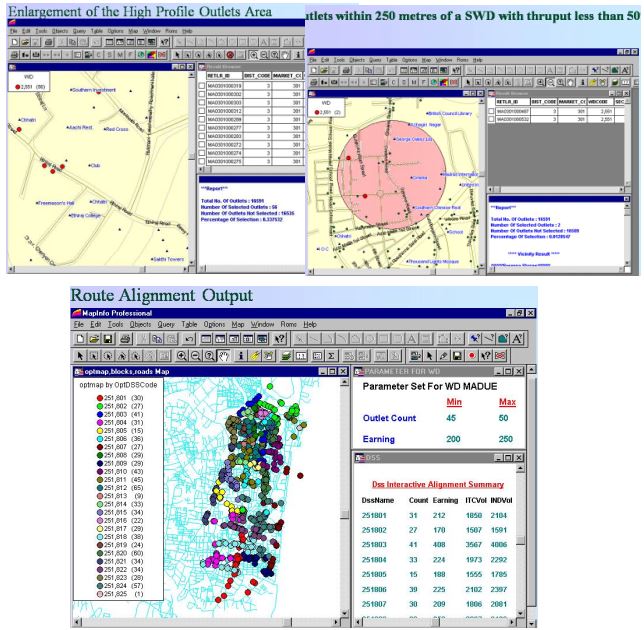
Task: Open New Mapper icon in Route Alignment window
Action: click(x=220, y=339)
